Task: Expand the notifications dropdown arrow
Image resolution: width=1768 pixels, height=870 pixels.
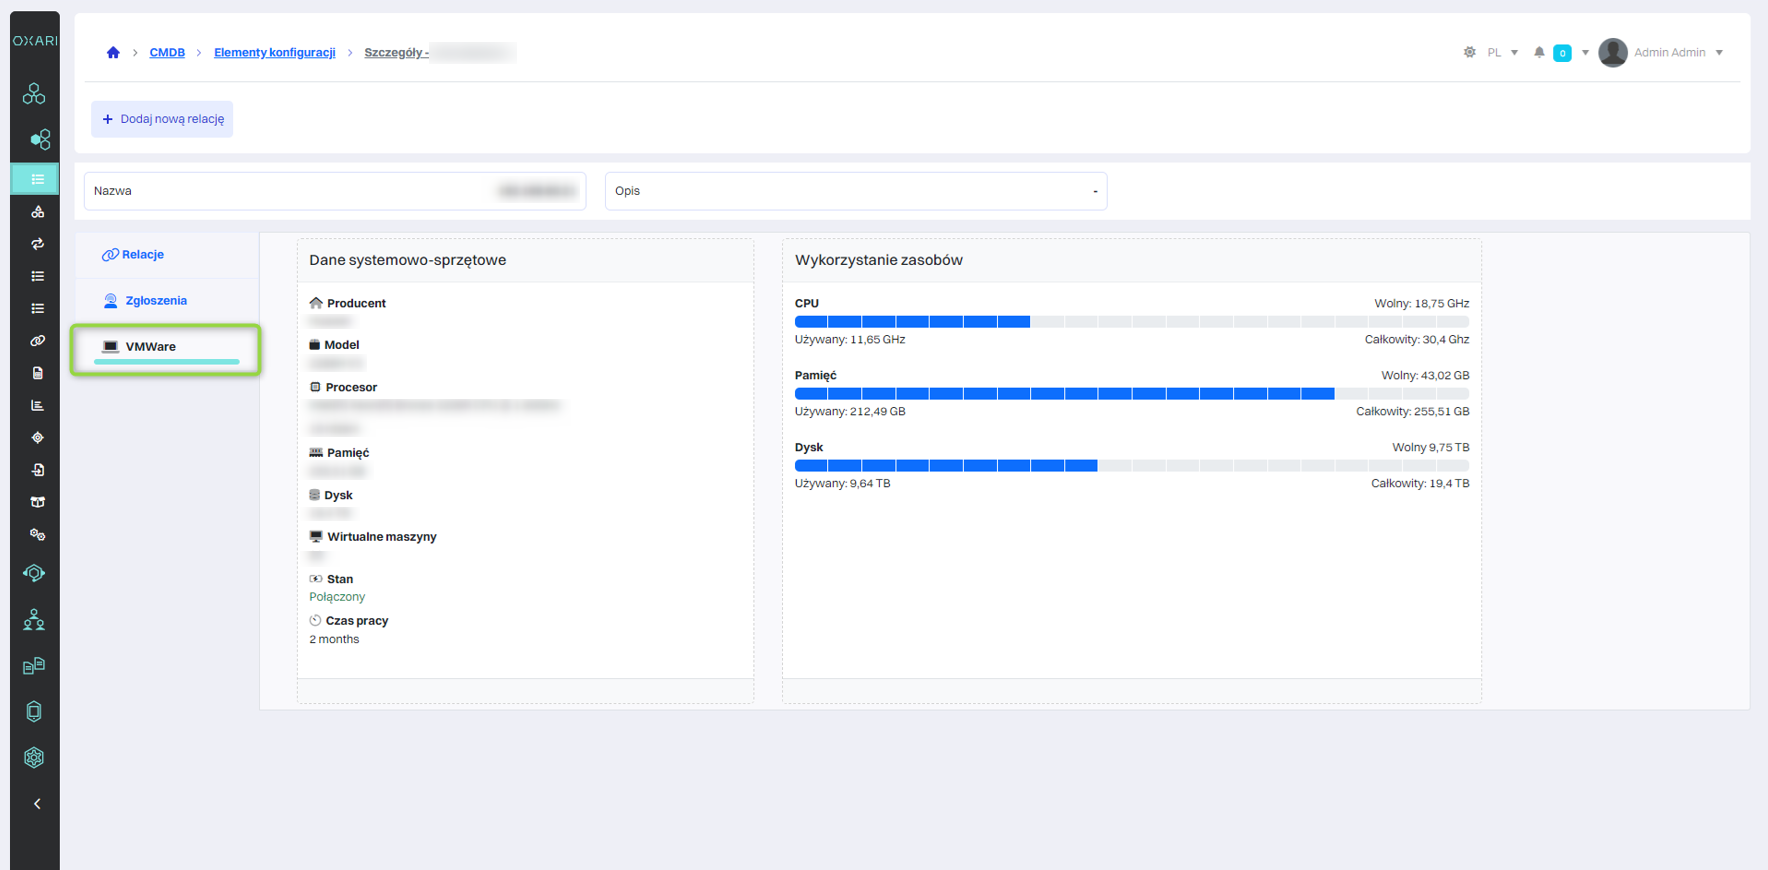Action: click(x=1585, y=53)
